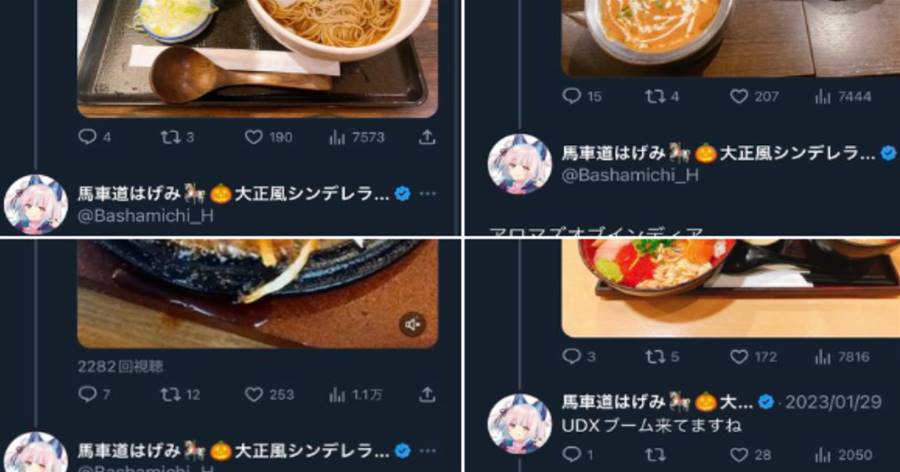Screen dimensions: 900x472
Task: Share the soba noodle tweet via upload icon
Action: [x=427, y=137]
